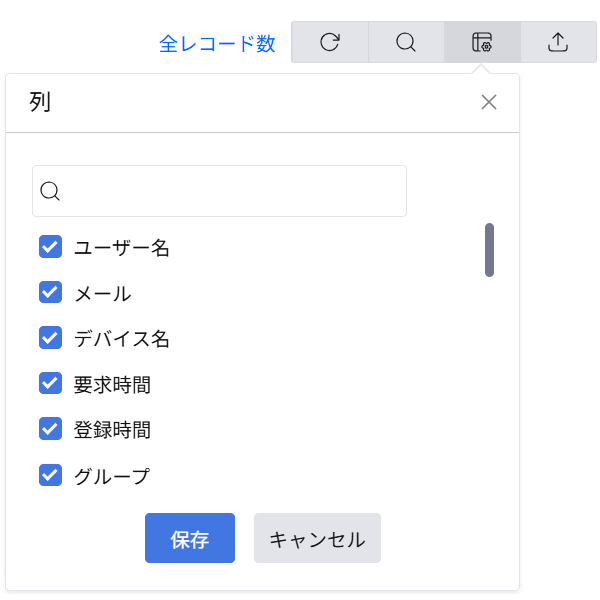
Task: Open the search icon in toolbar
Action: (406, 42)
